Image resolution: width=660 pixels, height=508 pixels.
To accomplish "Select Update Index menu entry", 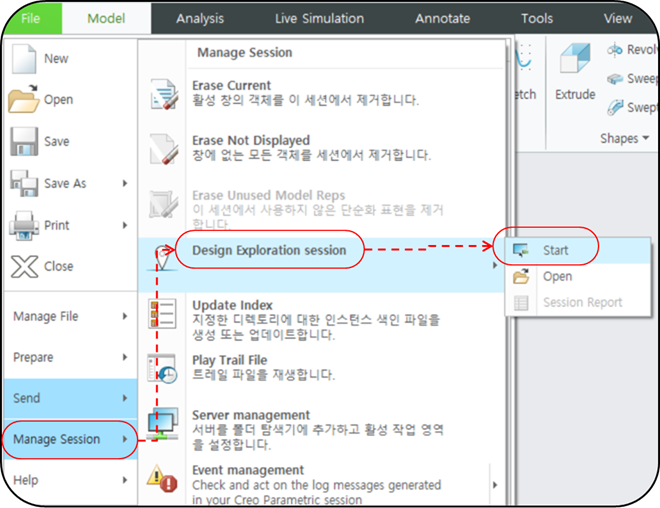I will (321, 320).
